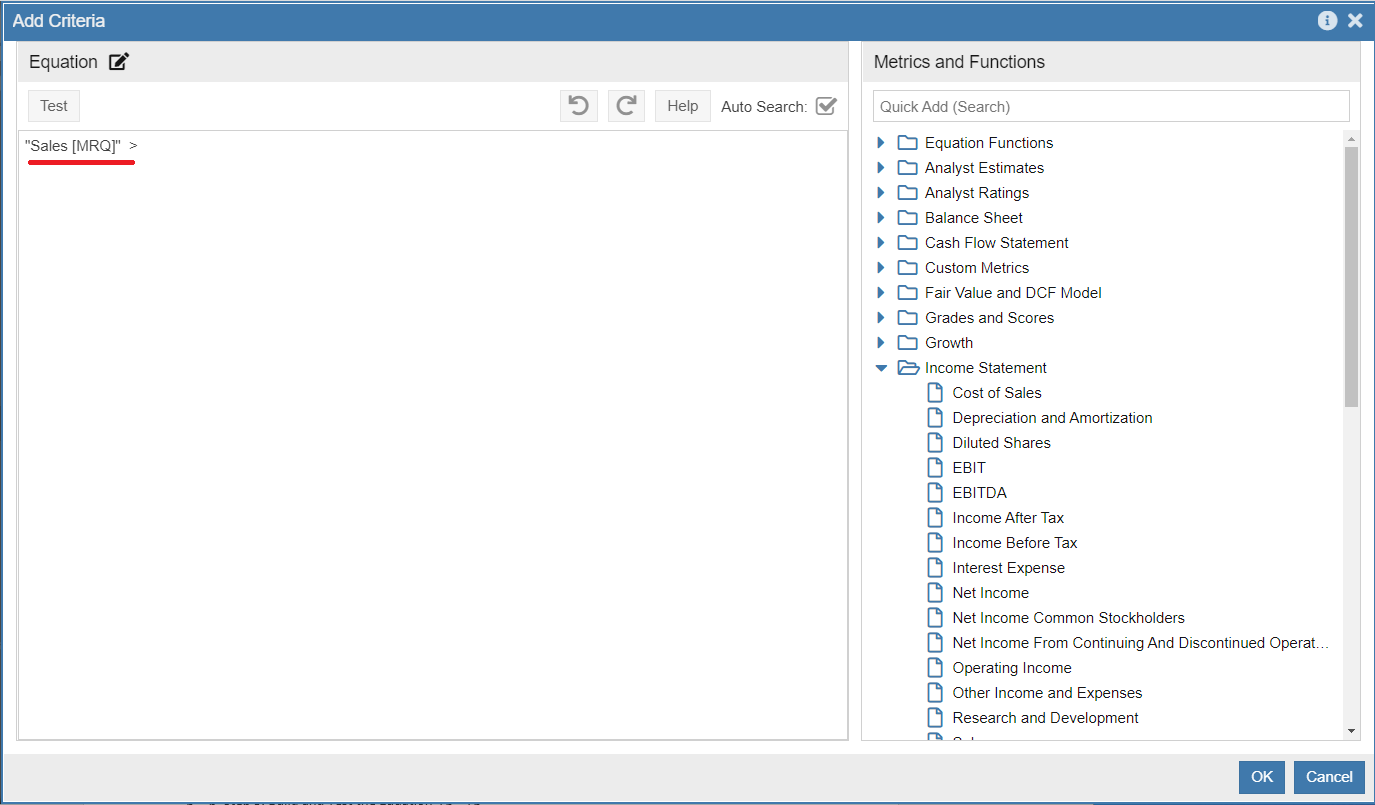Screen dimensions: 1375x805
Task: Click the Balance Sheet folder icon
Action: [907, 218]
